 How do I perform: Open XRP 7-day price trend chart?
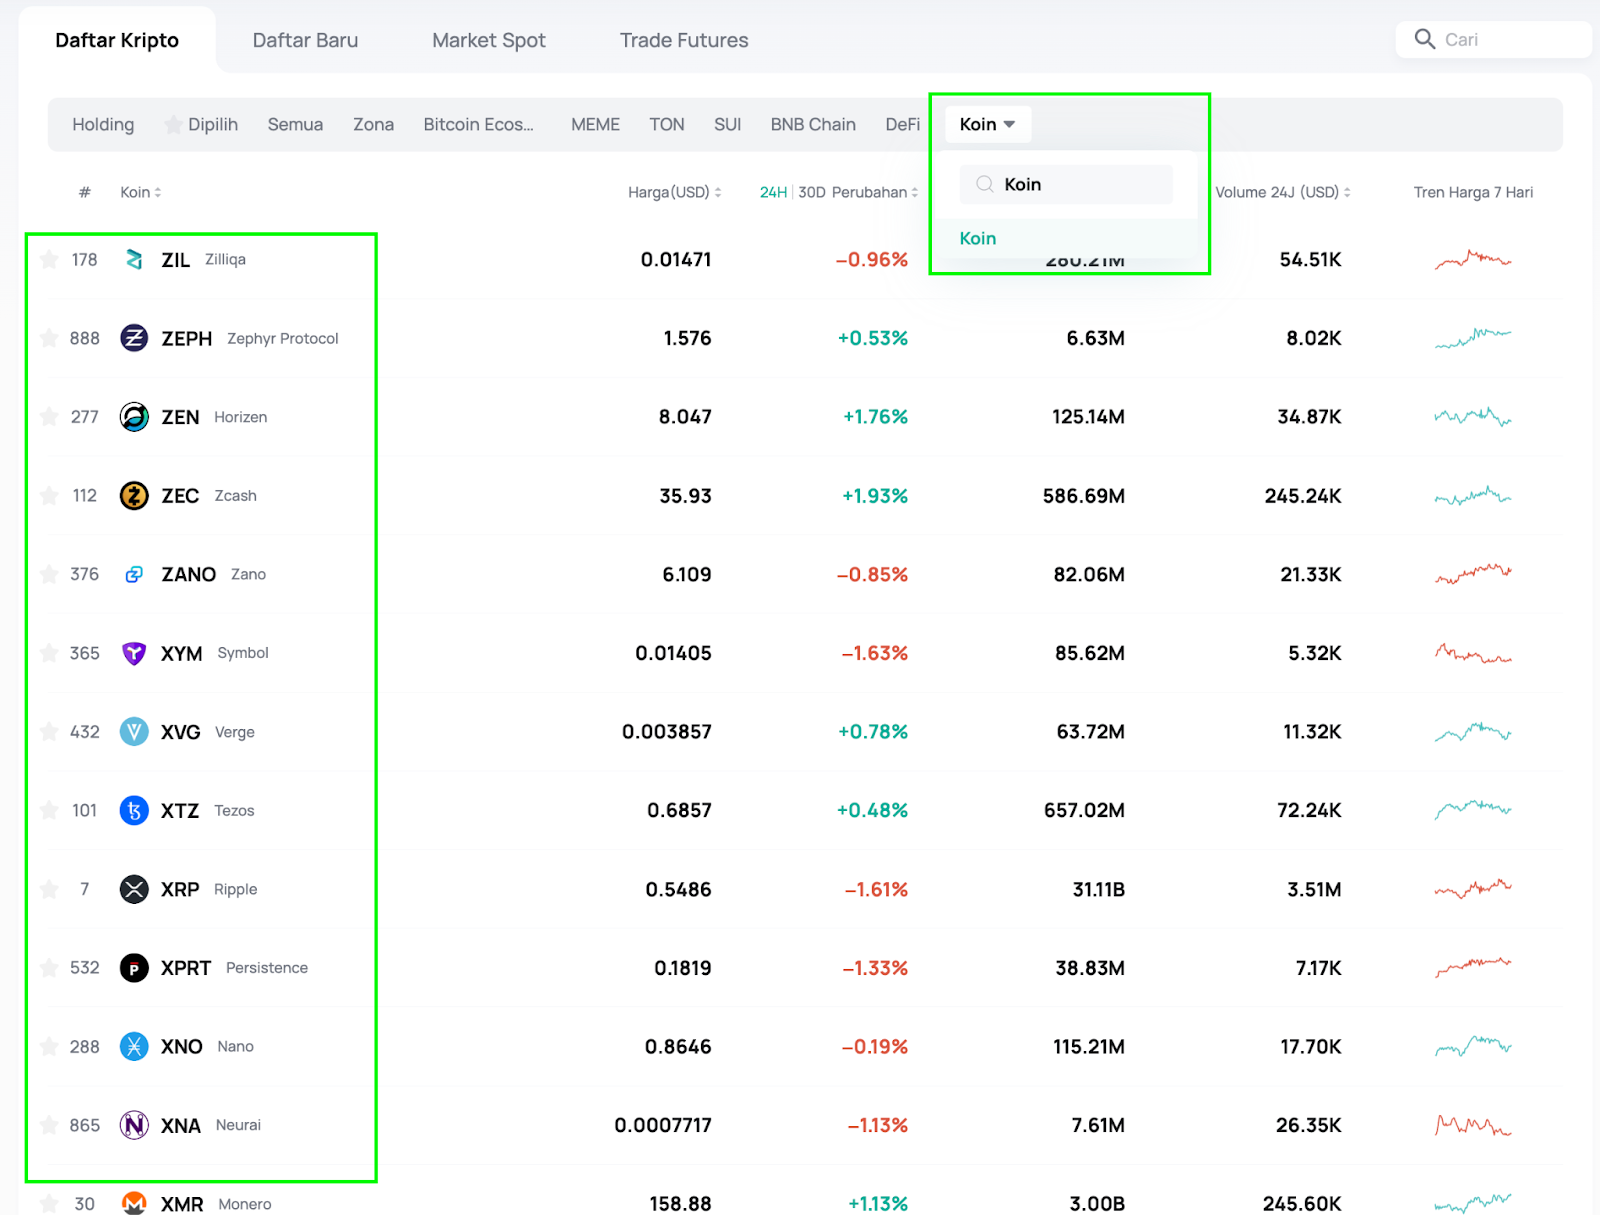[x=1473, y=889]
